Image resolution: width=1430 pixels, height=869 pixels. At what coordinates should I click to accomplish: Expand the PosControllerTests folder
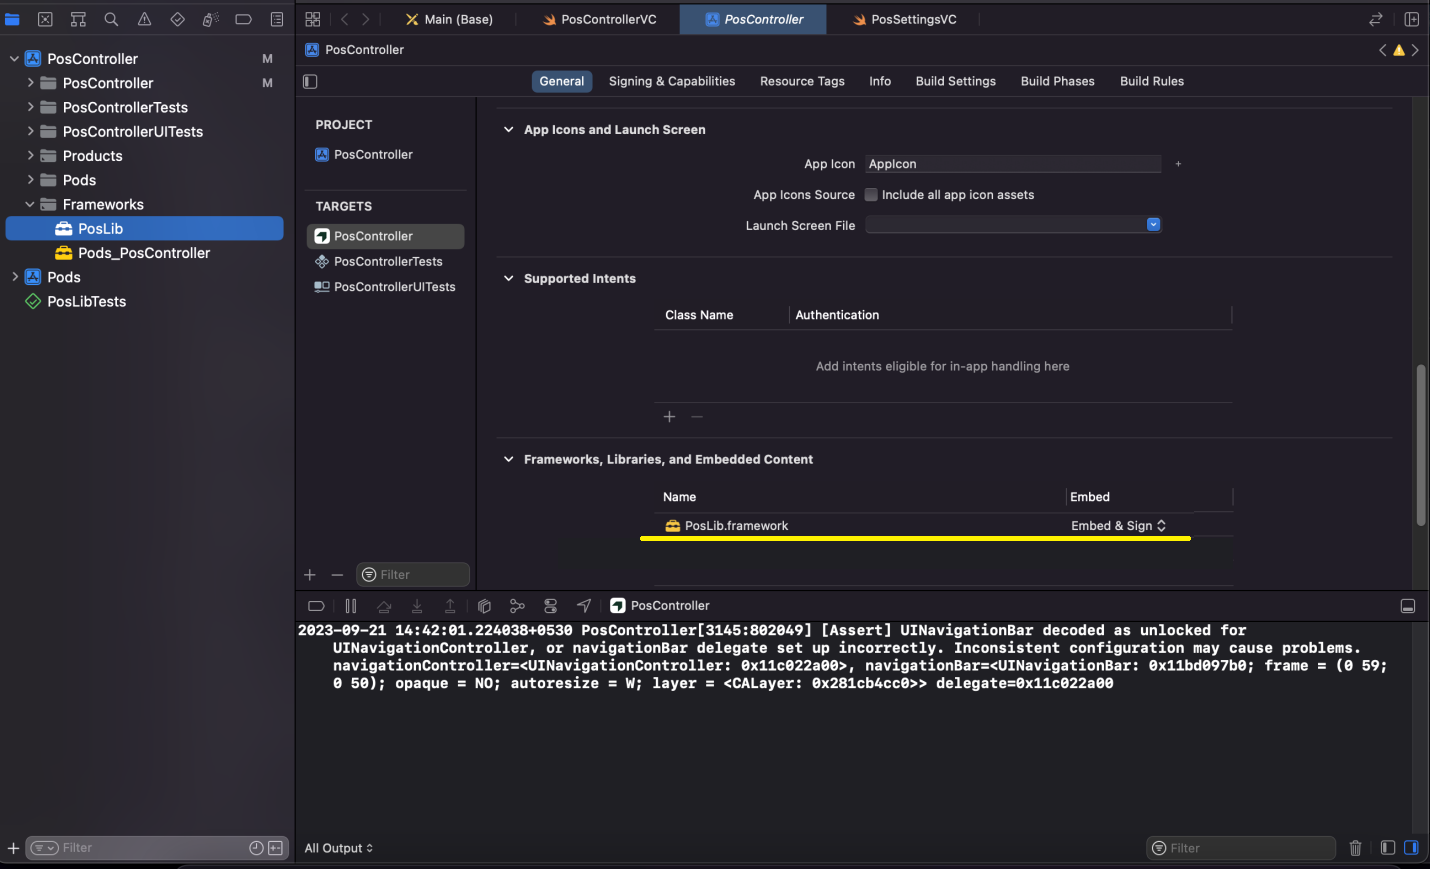point(30,107)
